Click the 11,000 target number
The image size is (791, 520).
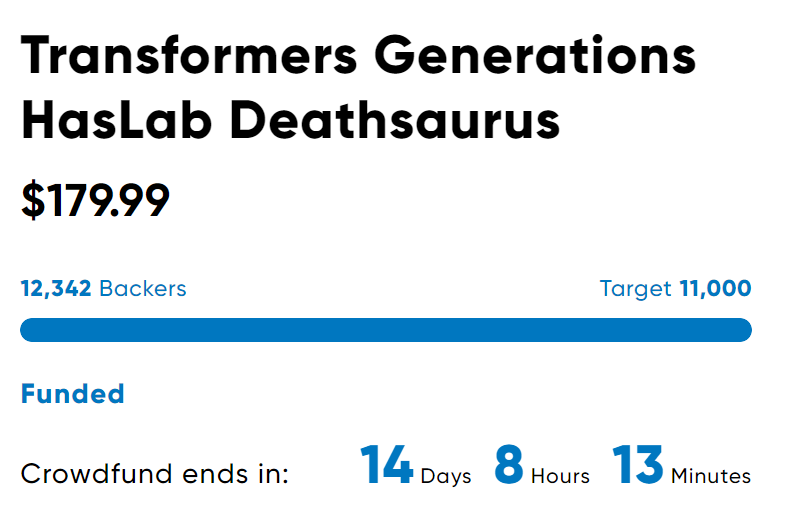tap(716, 288)
